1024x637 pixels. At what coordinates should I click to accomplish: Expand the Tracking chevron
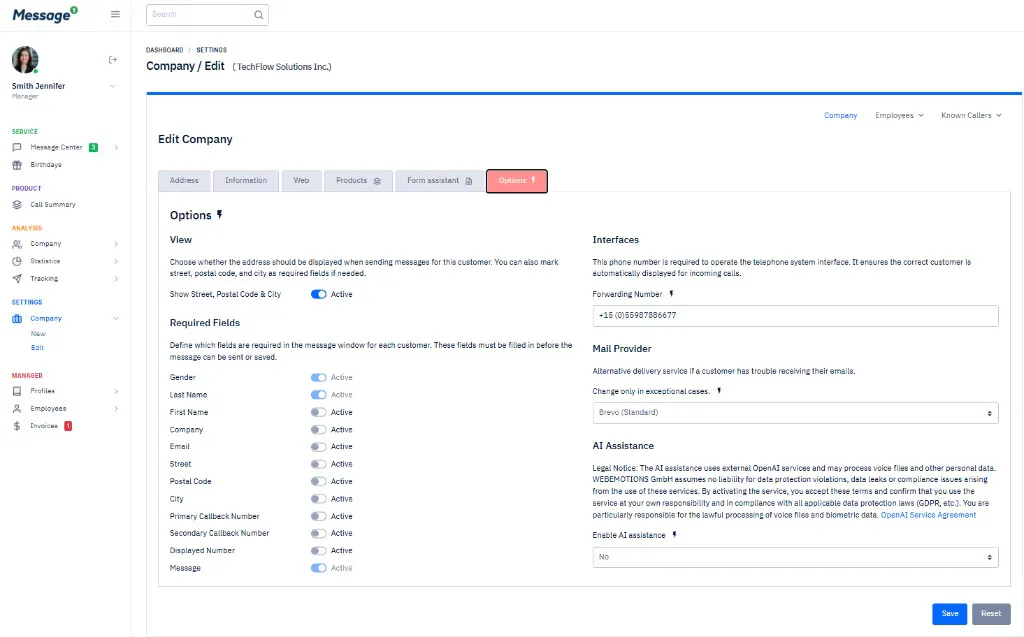coord(116,279)
